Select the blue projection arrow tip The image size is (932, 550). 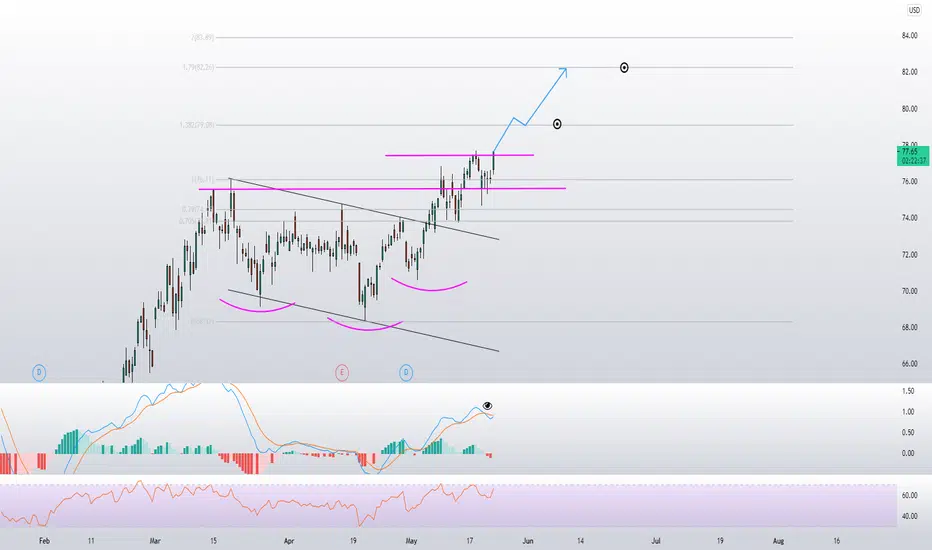(565, 70)
